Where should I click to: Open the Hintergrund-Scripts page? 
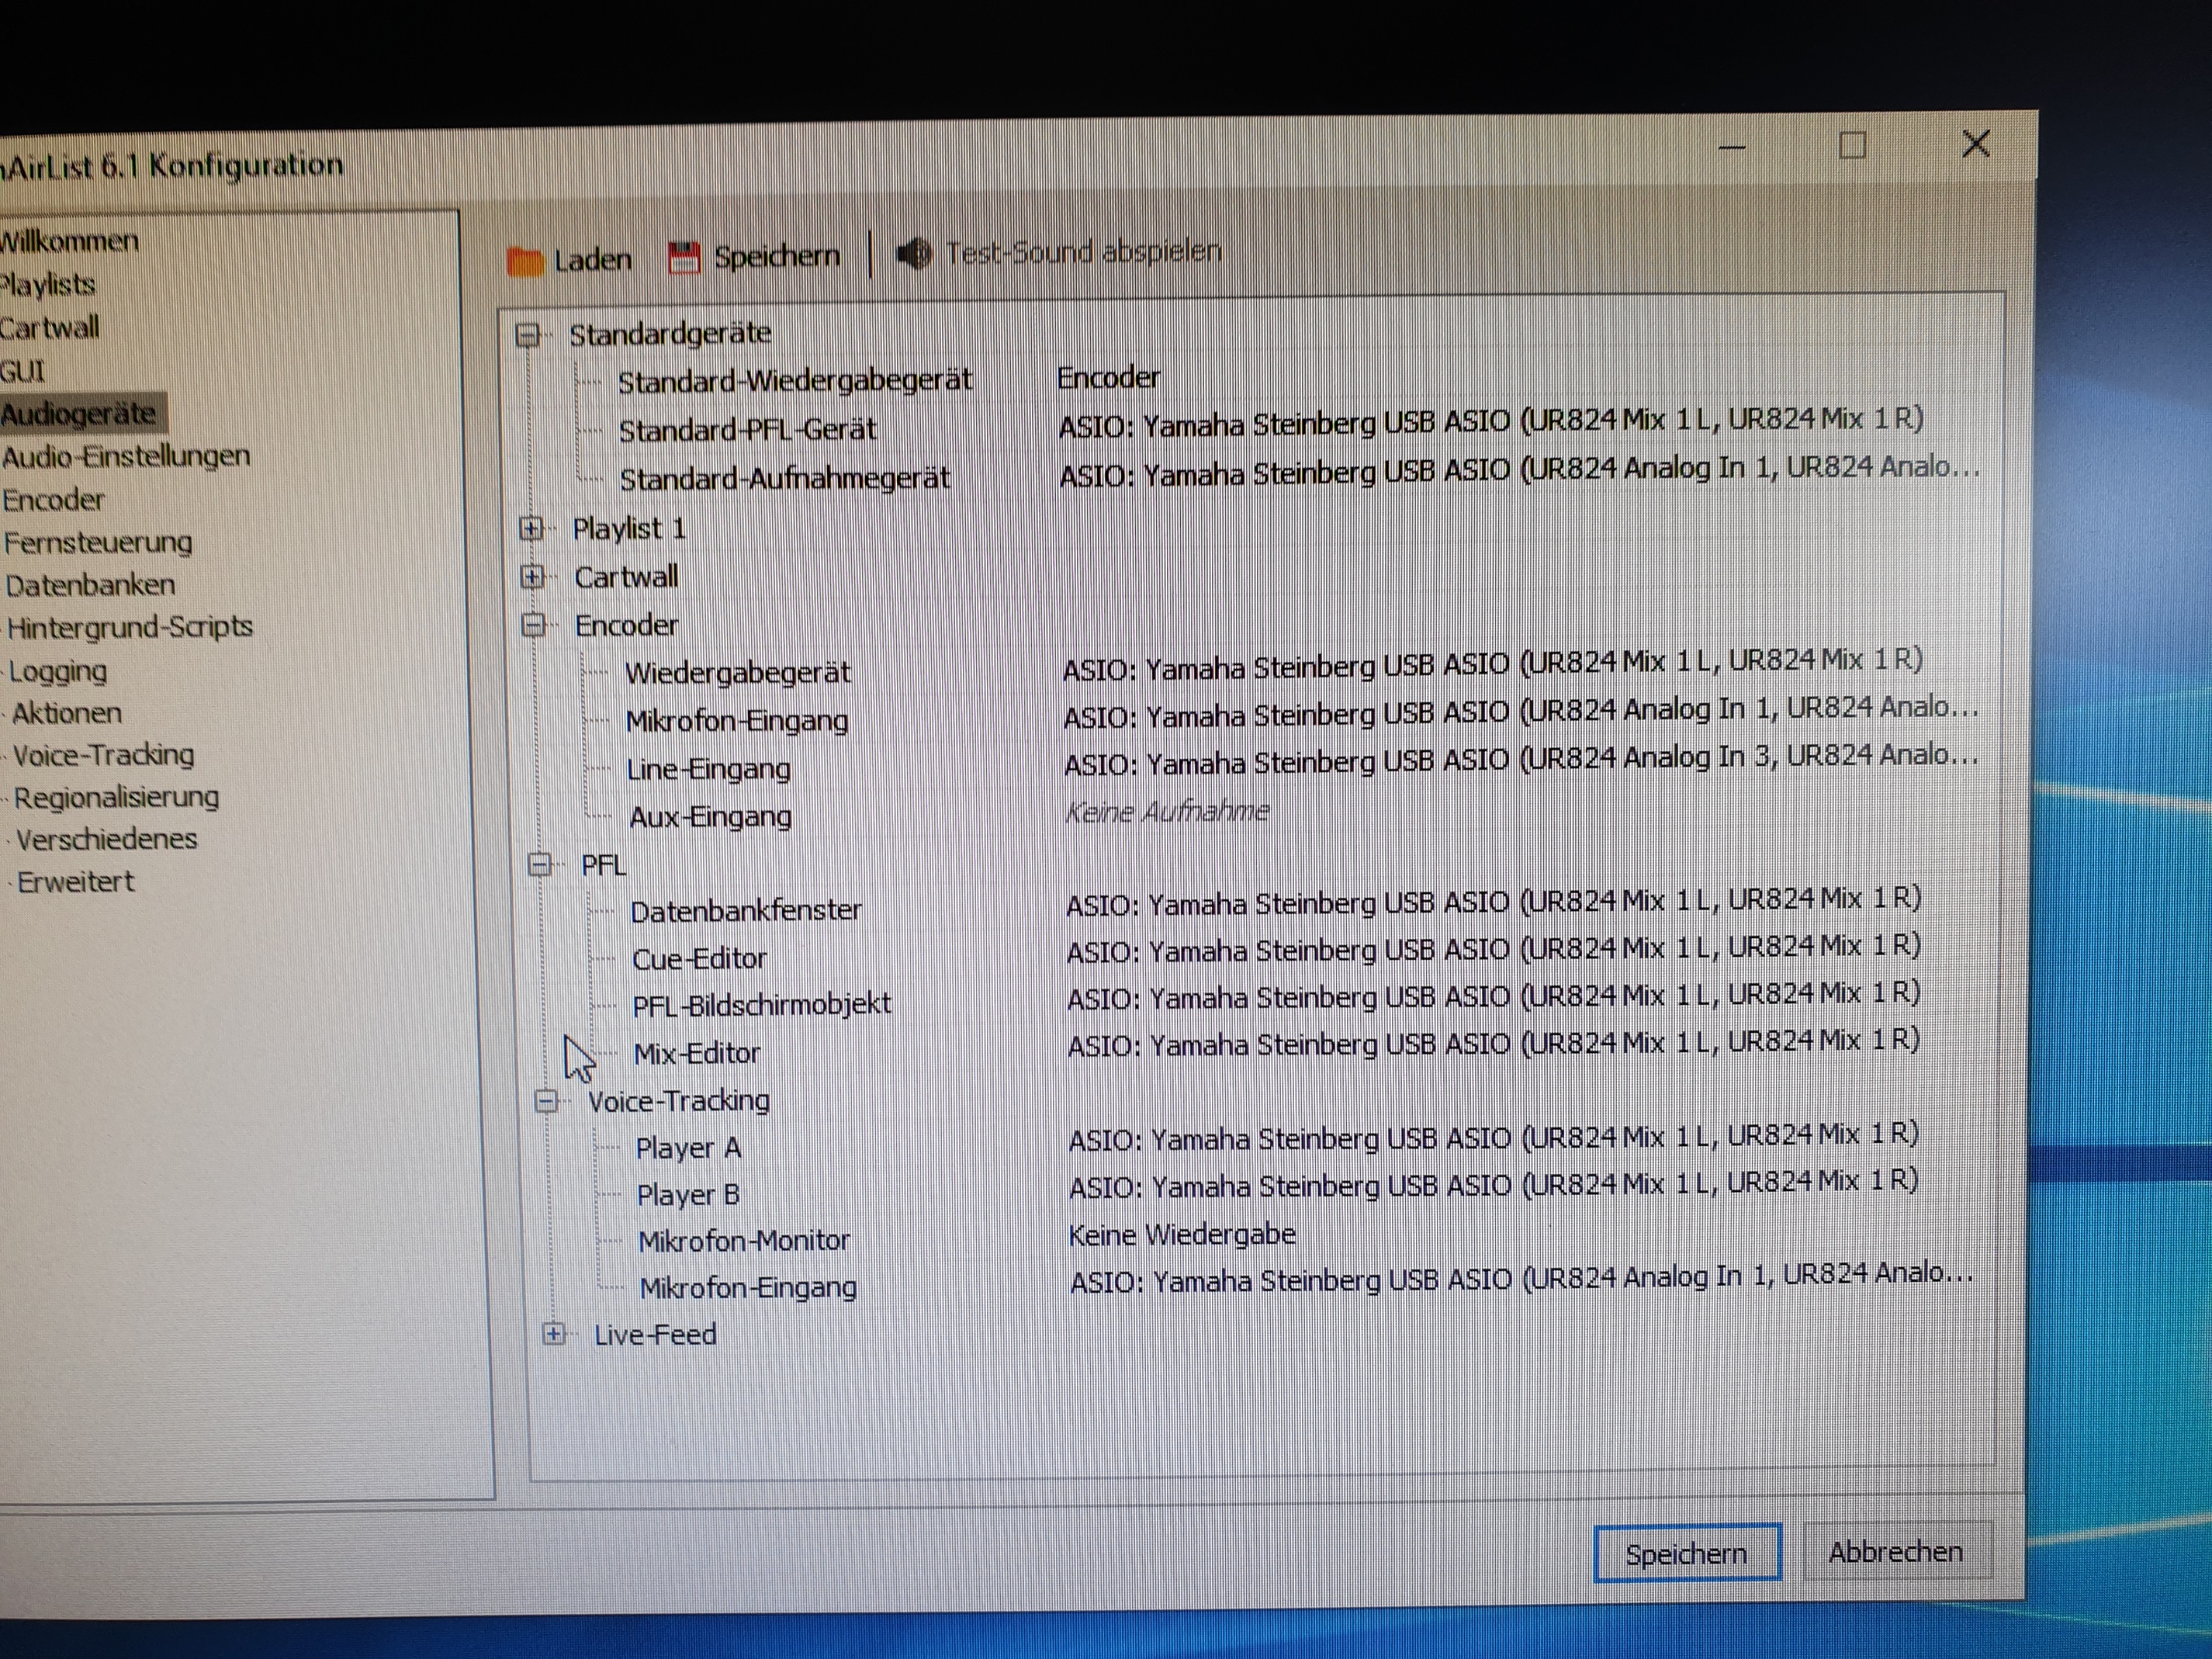[x=129, y=628]
